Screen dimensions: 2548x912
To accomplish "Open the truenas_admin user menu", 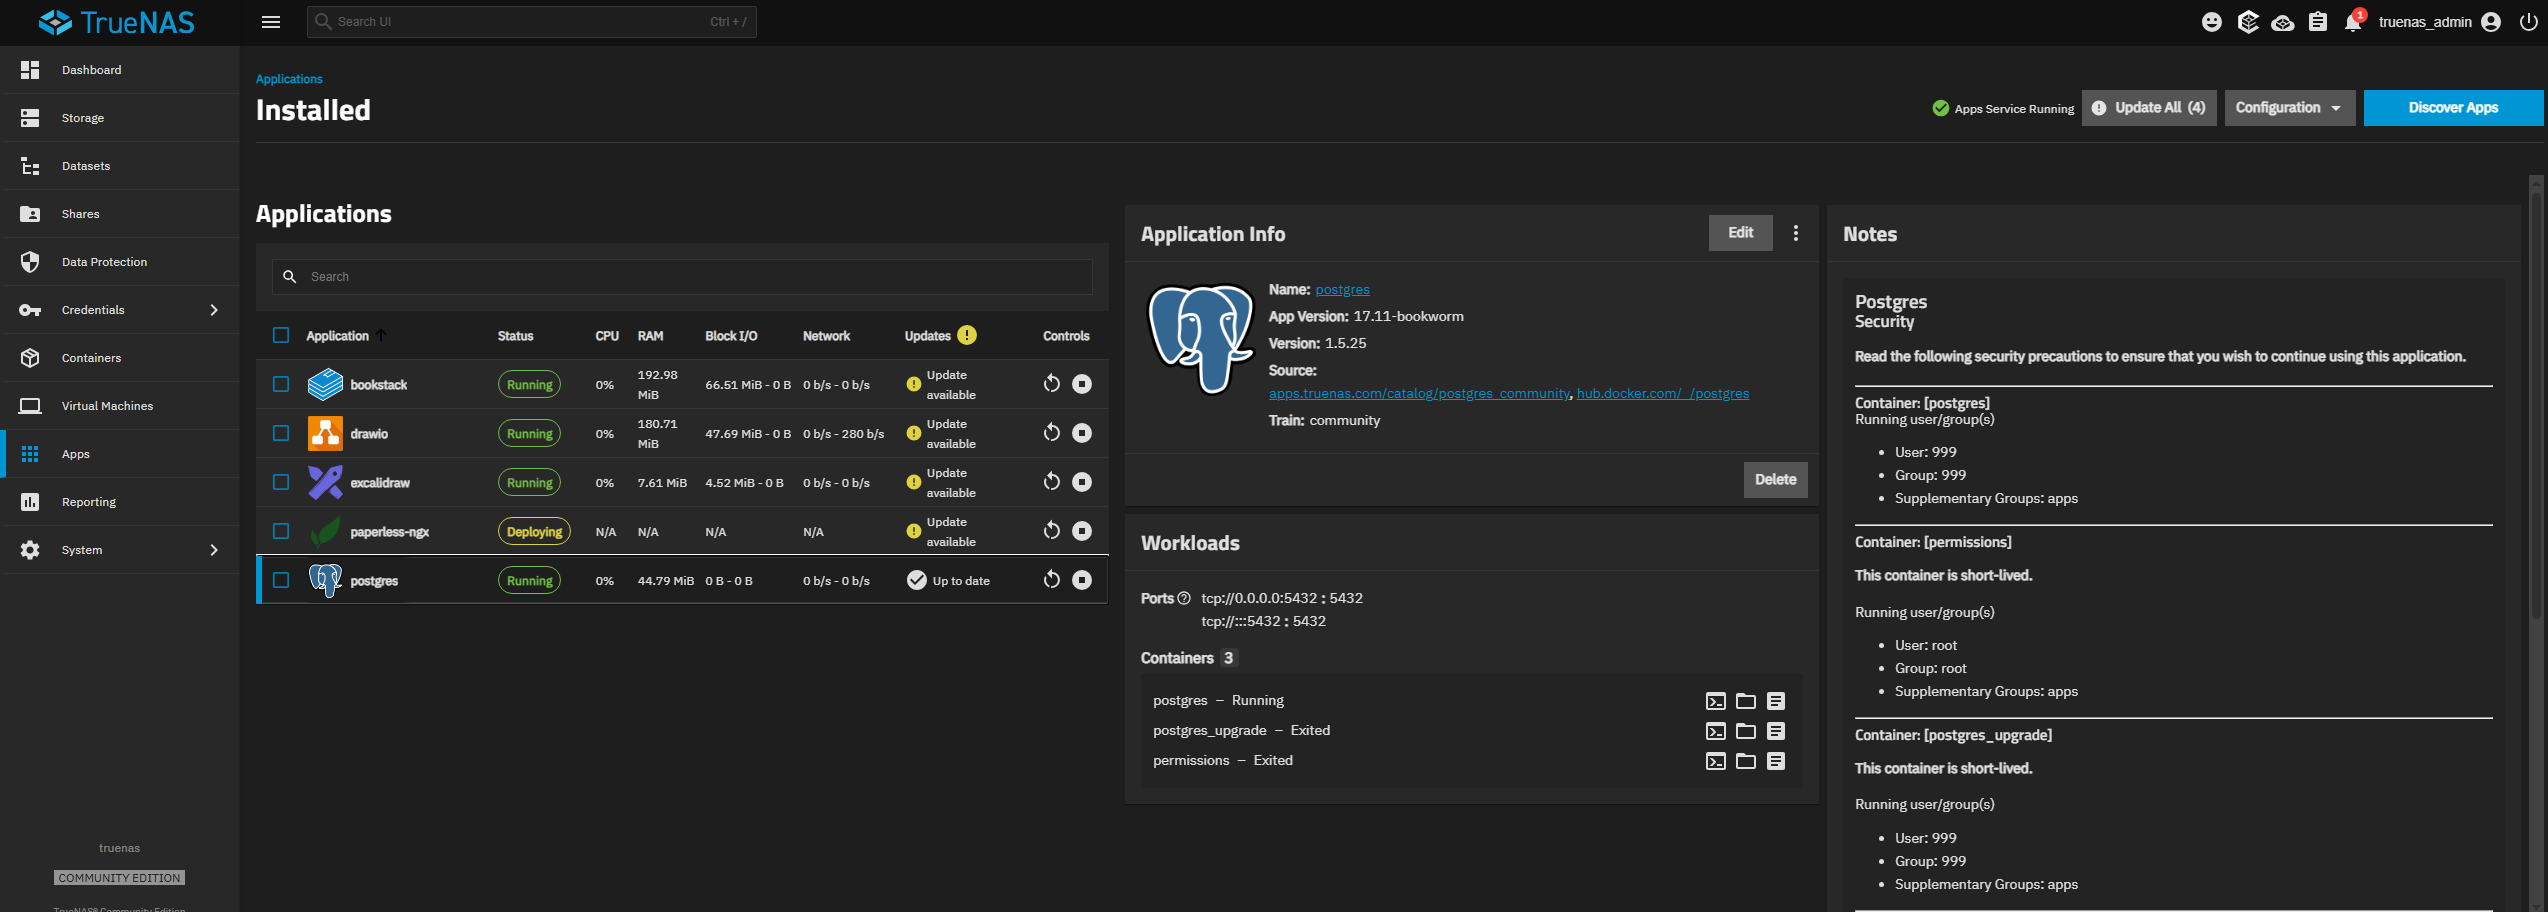I will coord(2440,22).
